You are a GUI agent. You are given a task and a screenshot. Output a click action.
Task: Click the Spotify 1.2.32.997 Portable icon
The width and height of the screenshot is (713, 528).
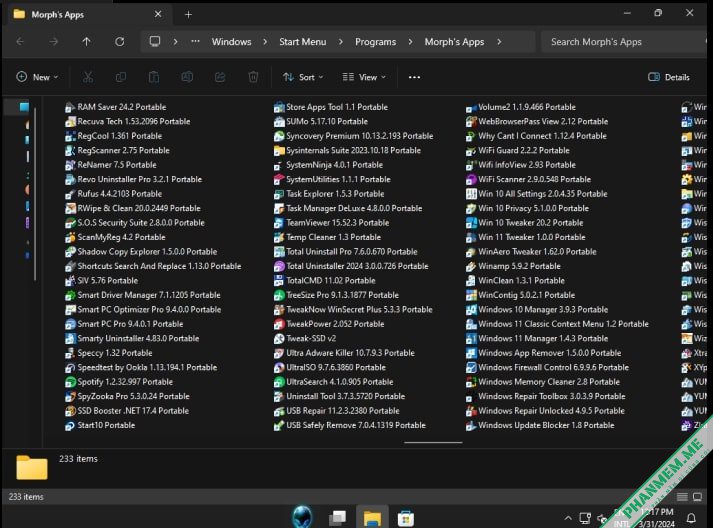coord(70,382)
